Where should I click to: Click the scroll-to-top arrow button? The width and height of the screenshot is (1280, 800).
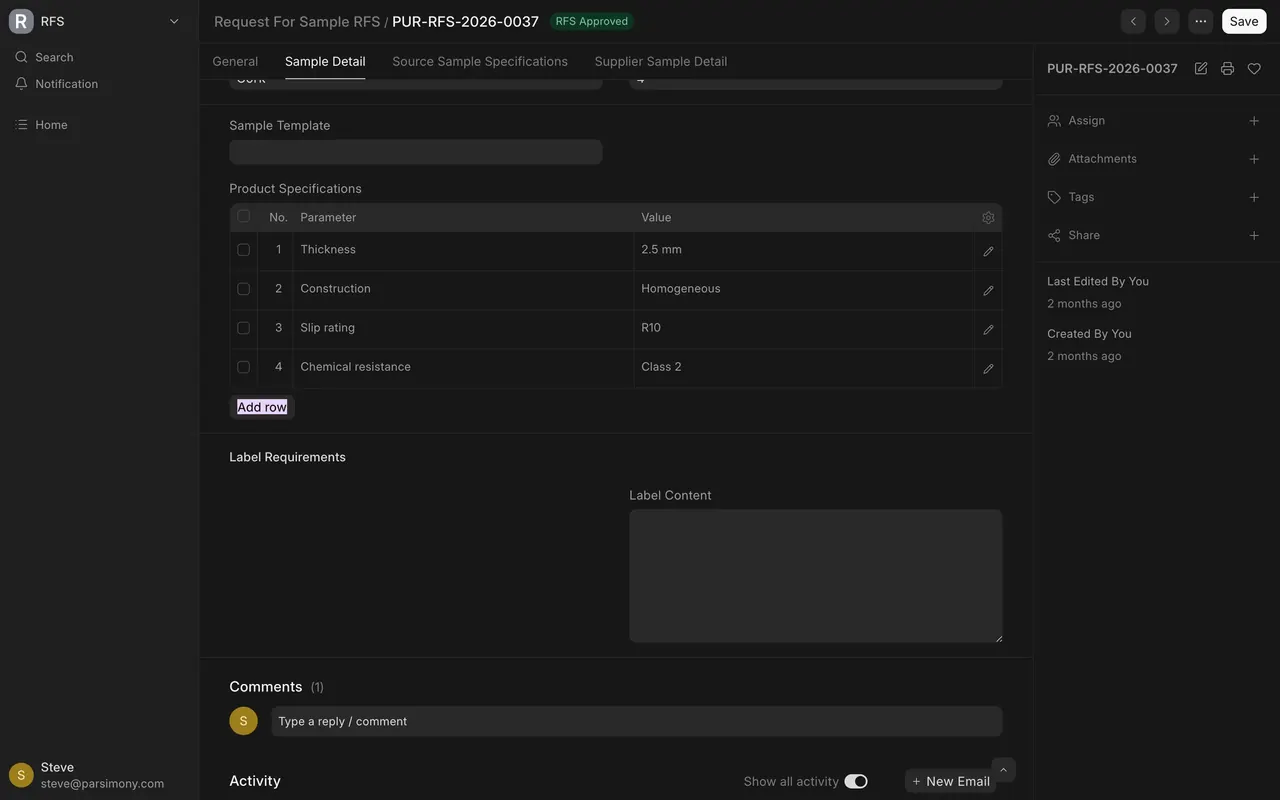pos(1004,769)
